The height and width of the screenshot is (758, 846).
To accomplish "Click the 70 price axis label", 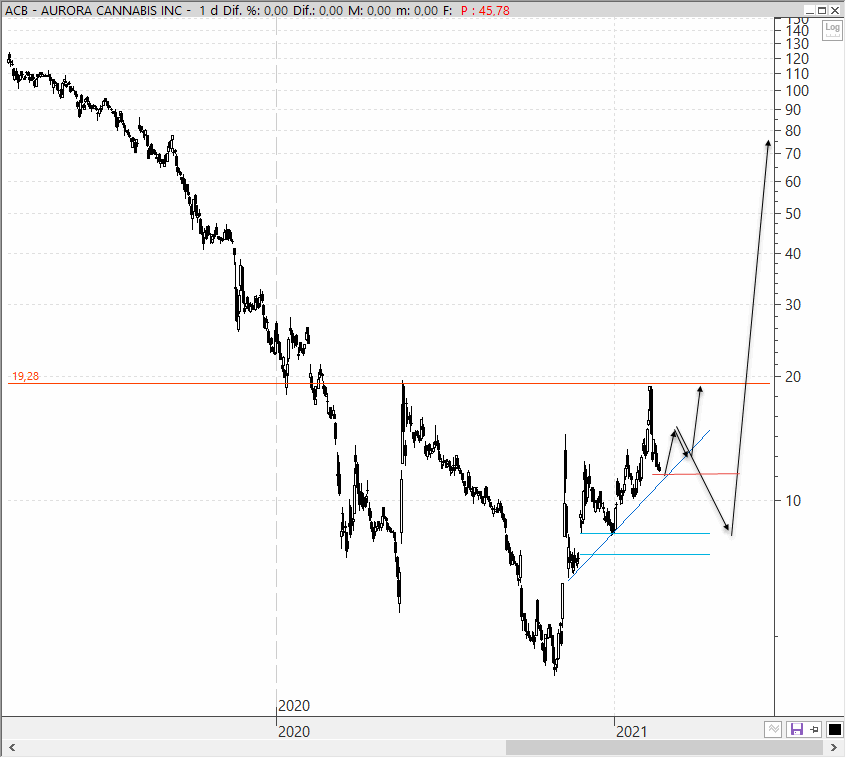I will click(x=793, y=154).
